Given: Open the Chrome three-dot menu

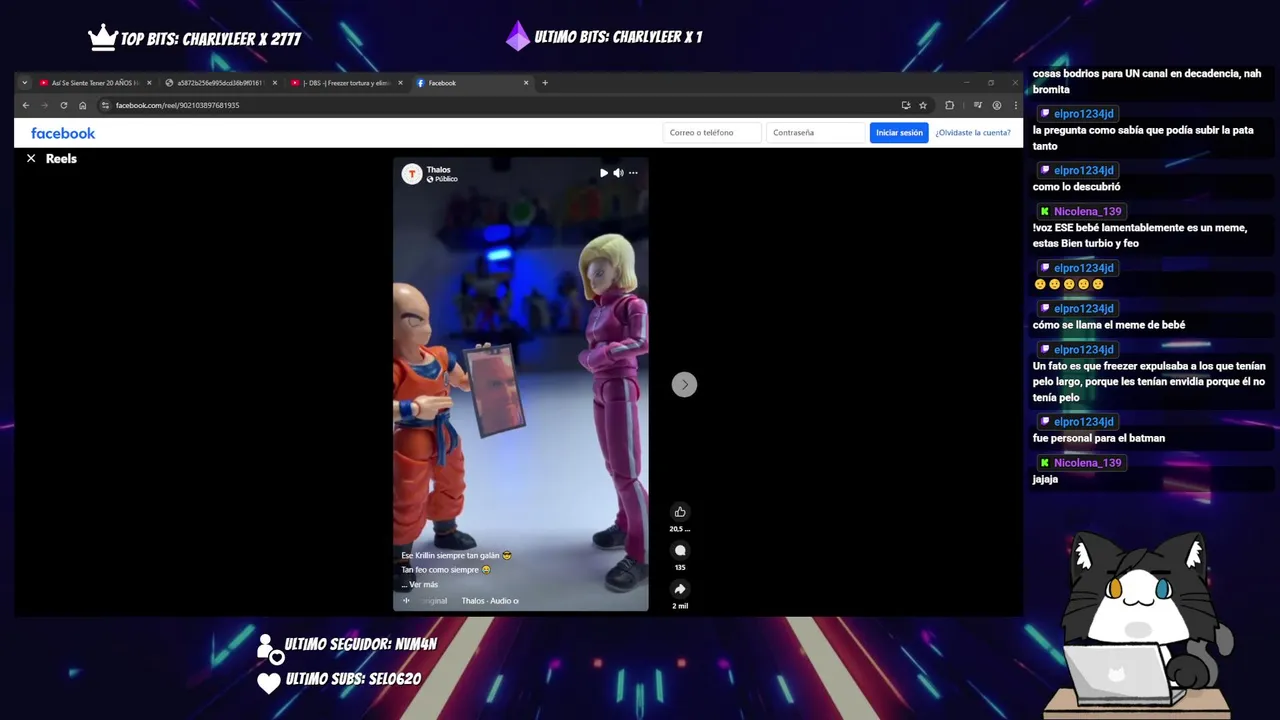Looking at the screenshot, I should (1016, 105).
